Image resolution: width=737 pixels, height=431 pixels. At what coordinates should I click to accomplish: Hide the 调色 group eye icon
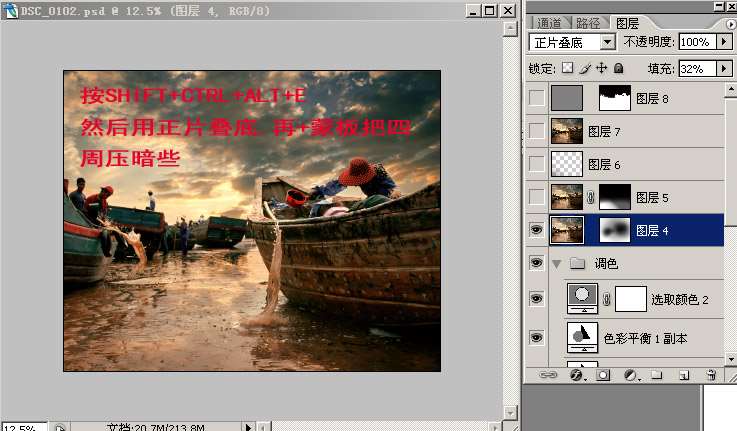coord(537,264)
